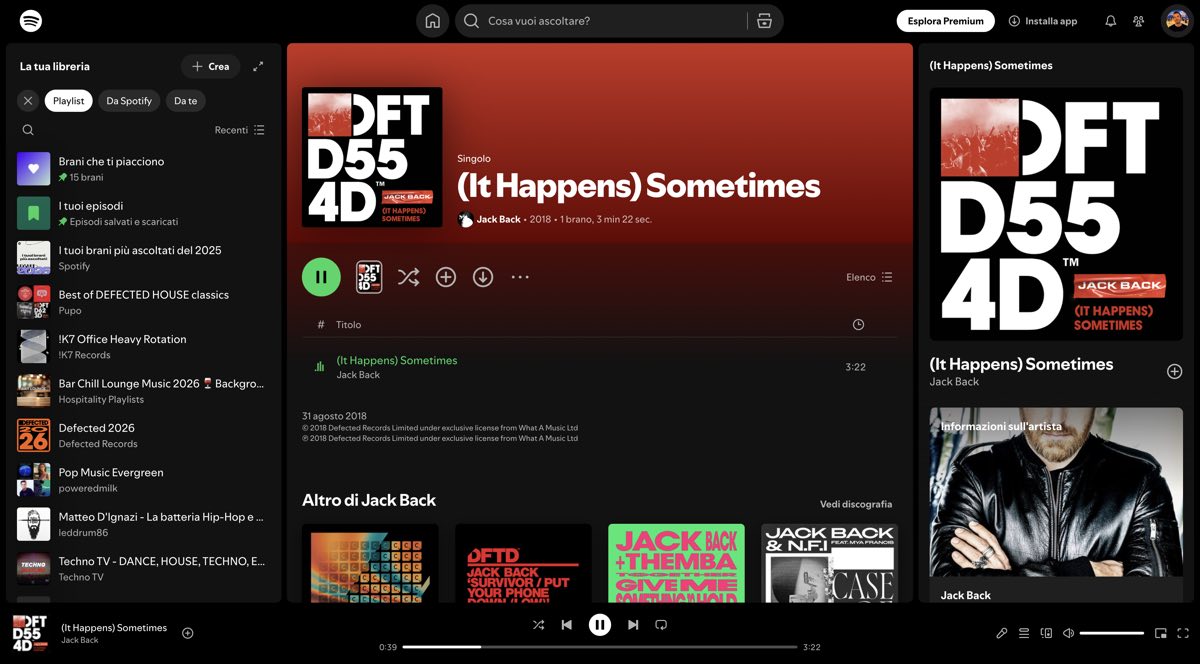This screenshot has height=664, width=1200.
Task: Toggle repeat in the bottom player bar
Action: click(x=661, y=625)
